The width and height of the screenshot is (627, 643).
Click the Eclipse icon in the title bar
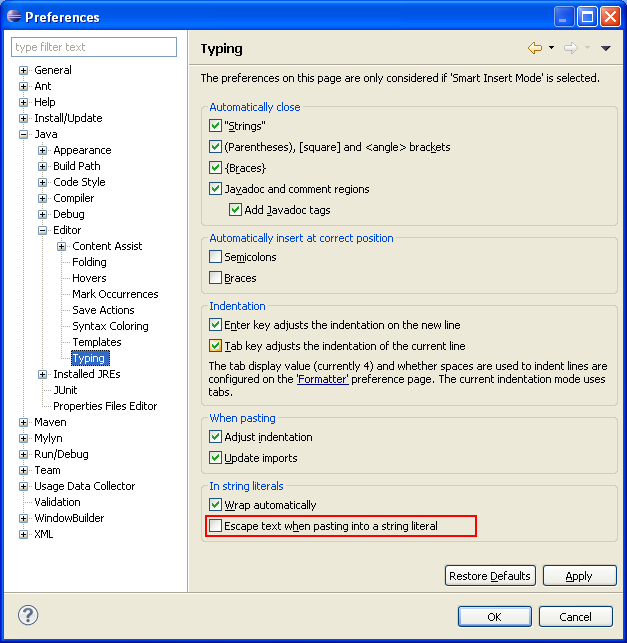tap(14, 16)
